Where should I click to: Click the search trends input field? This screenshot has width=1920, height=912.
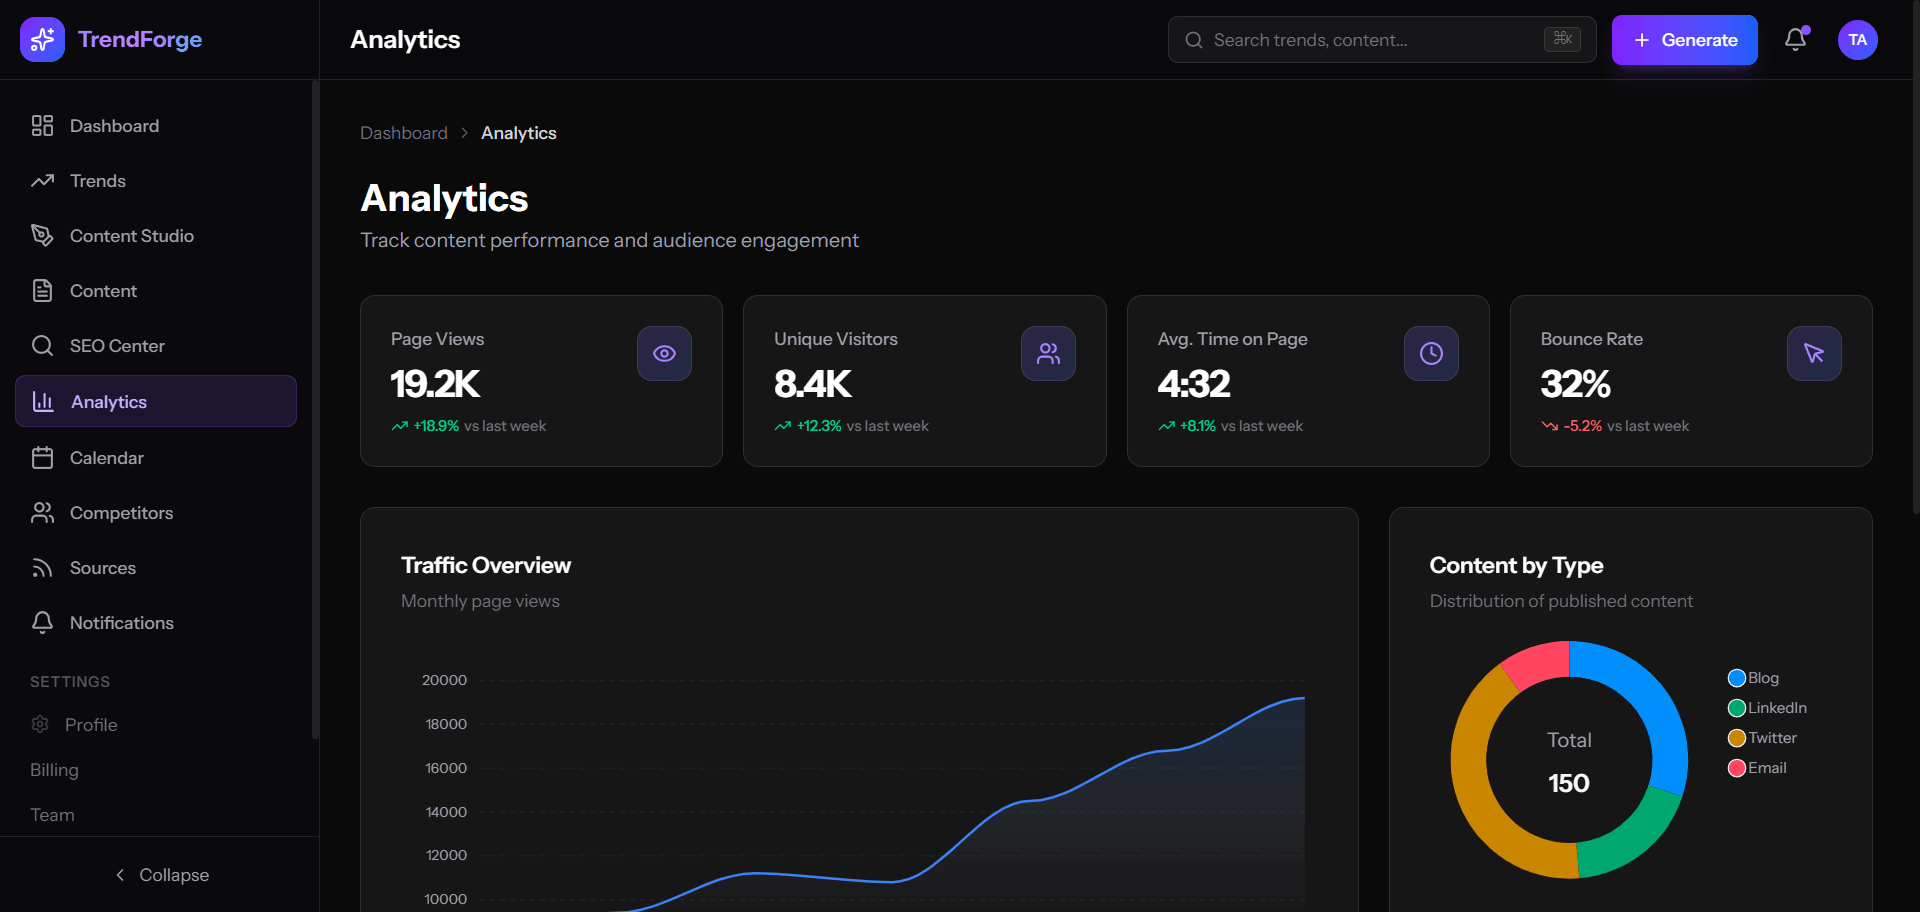coord(1382,40)
